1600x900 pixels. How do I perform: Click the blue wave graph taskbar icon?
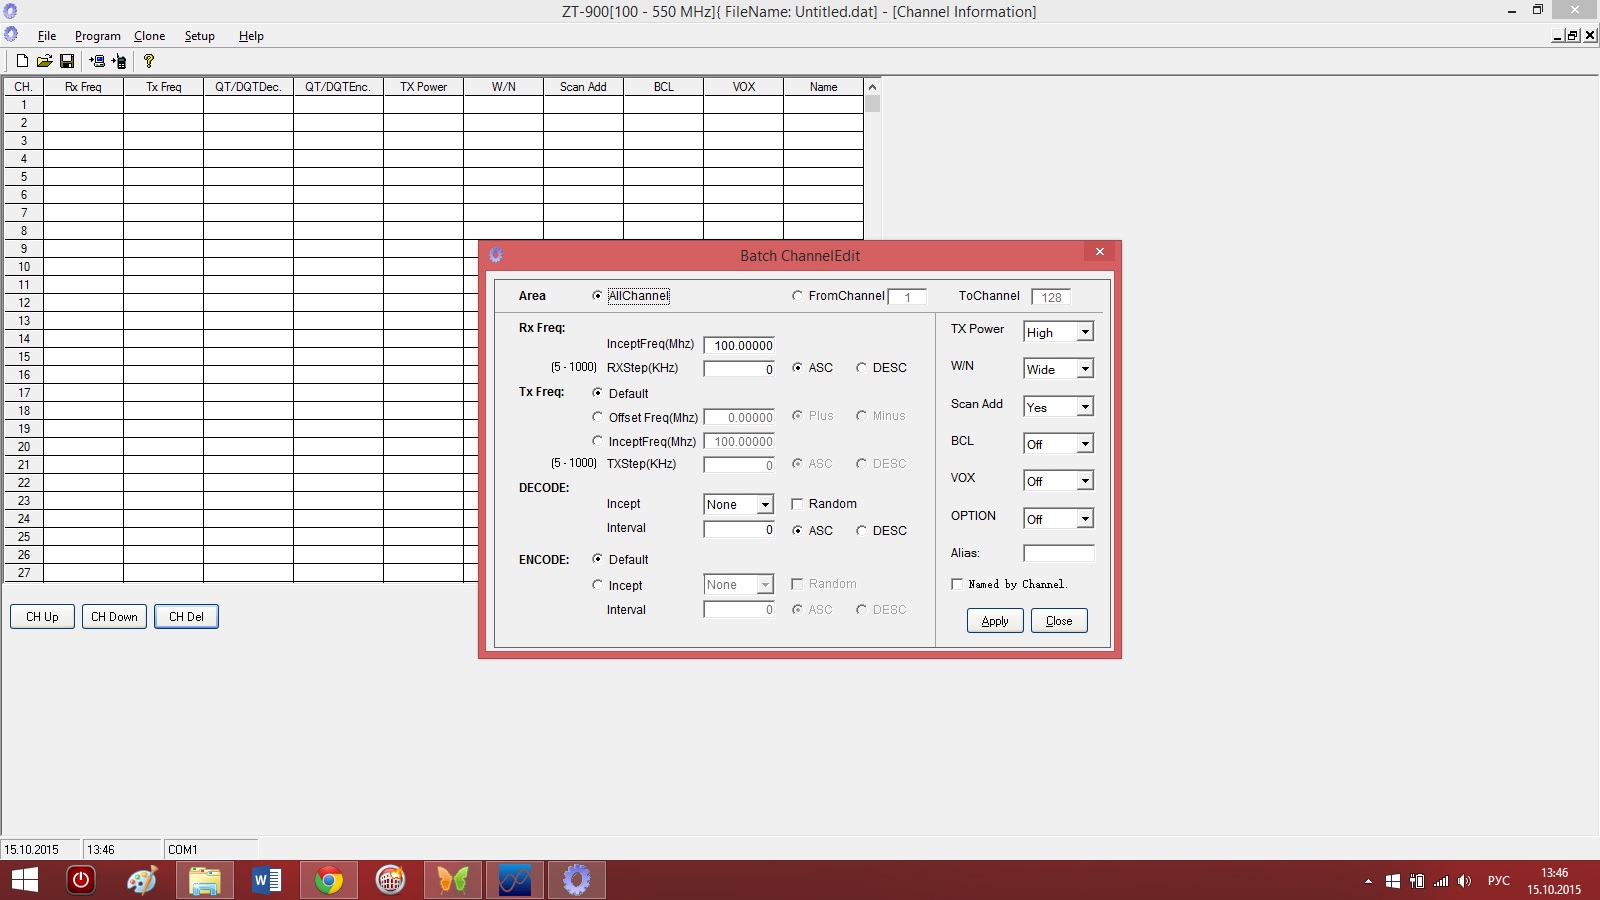coord(514,880)
